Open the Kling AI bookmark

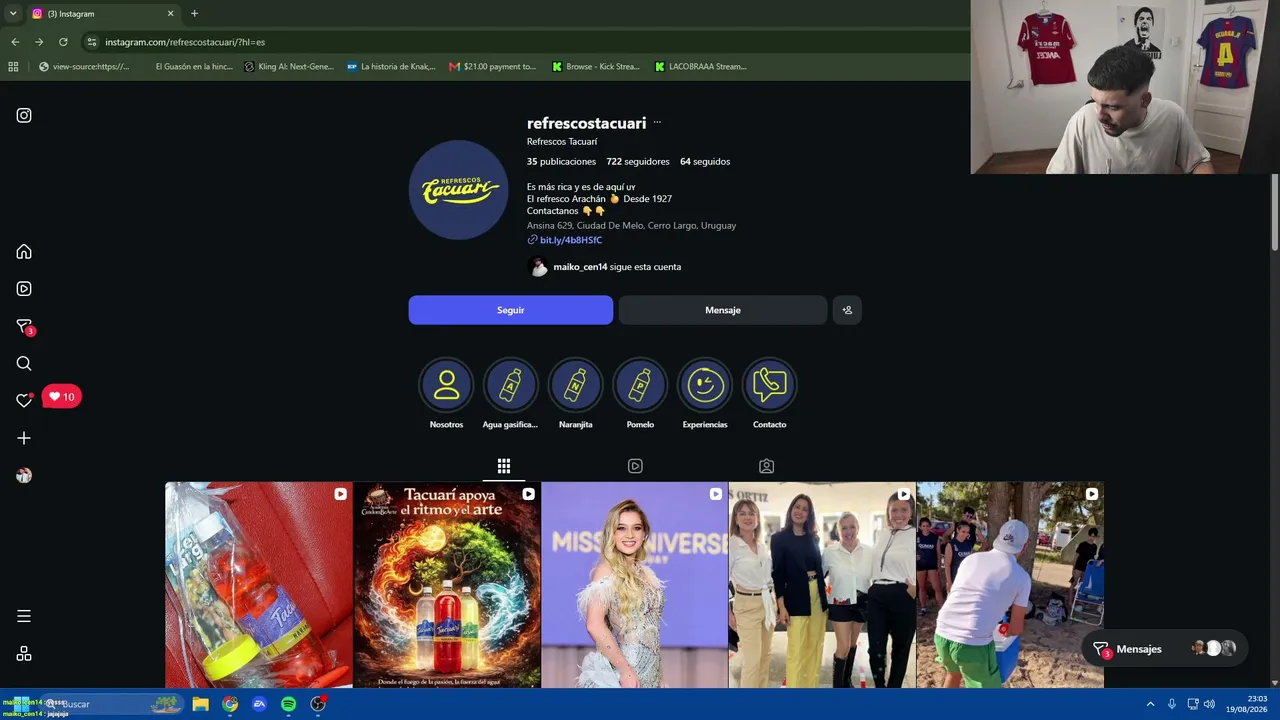tap(289, 67)
